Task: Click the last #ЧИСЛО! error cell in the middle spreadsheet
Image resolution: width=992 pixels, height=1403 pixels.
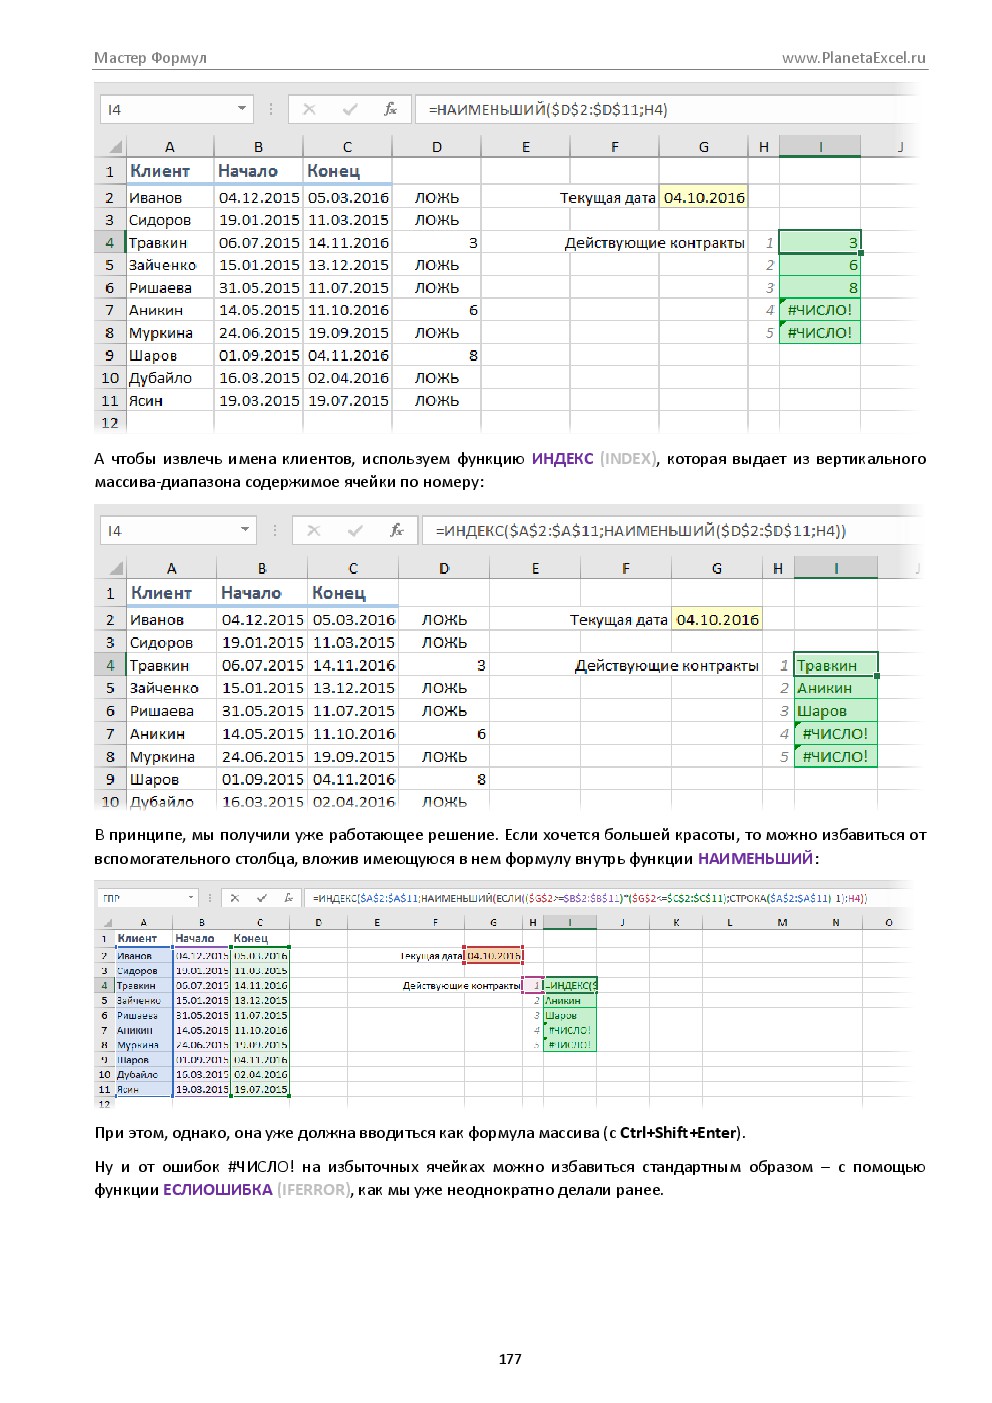Action: point(836,757)
